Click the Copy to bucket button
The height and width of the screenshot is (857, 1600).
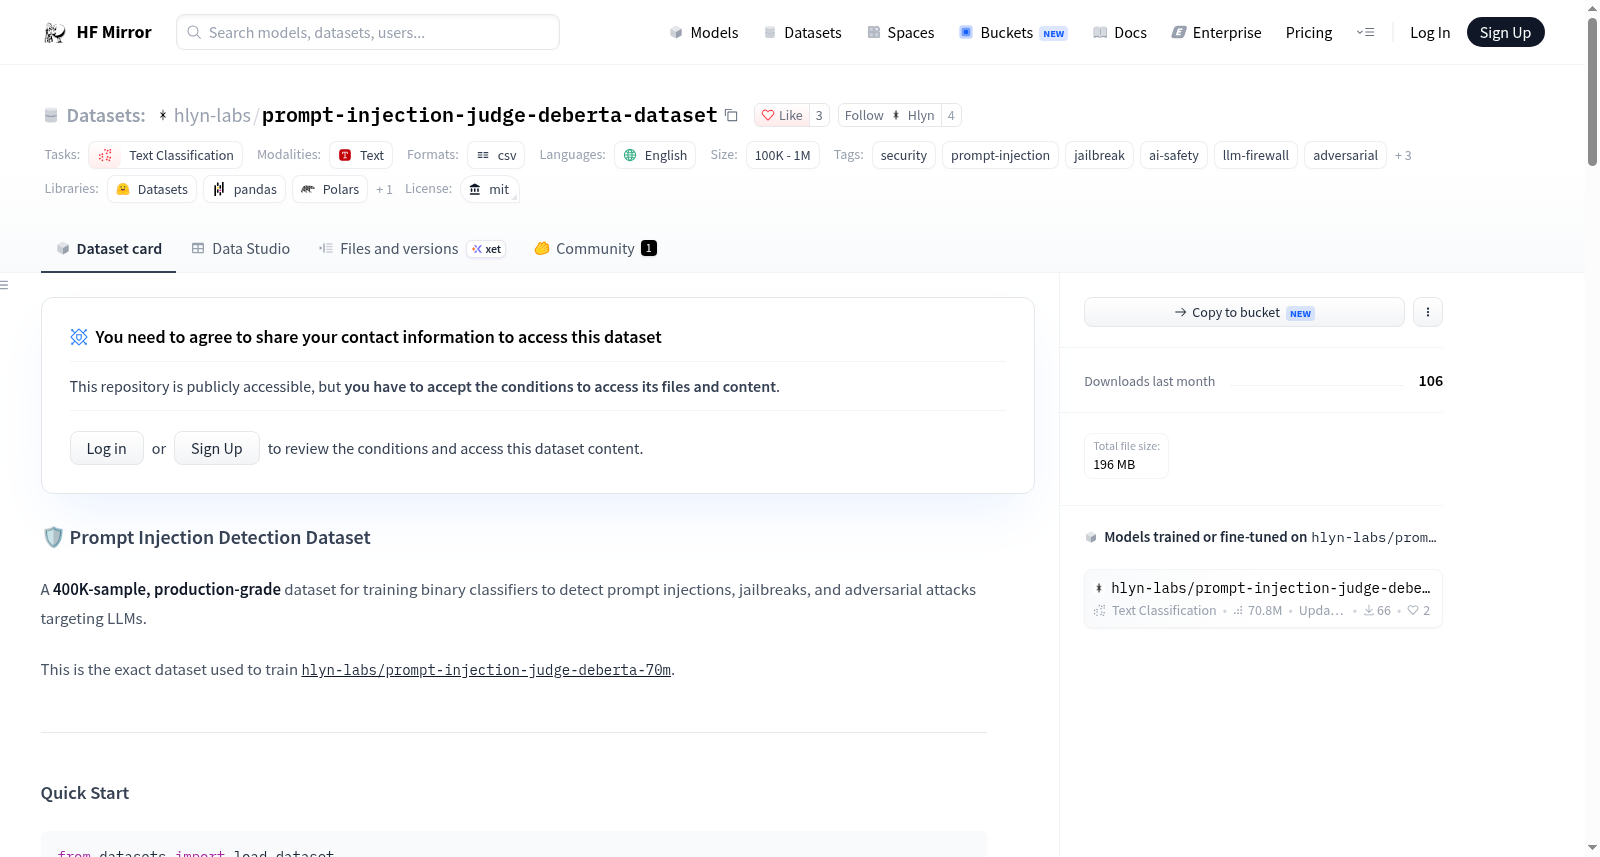pyautogui.click(x=1244, y=312)
